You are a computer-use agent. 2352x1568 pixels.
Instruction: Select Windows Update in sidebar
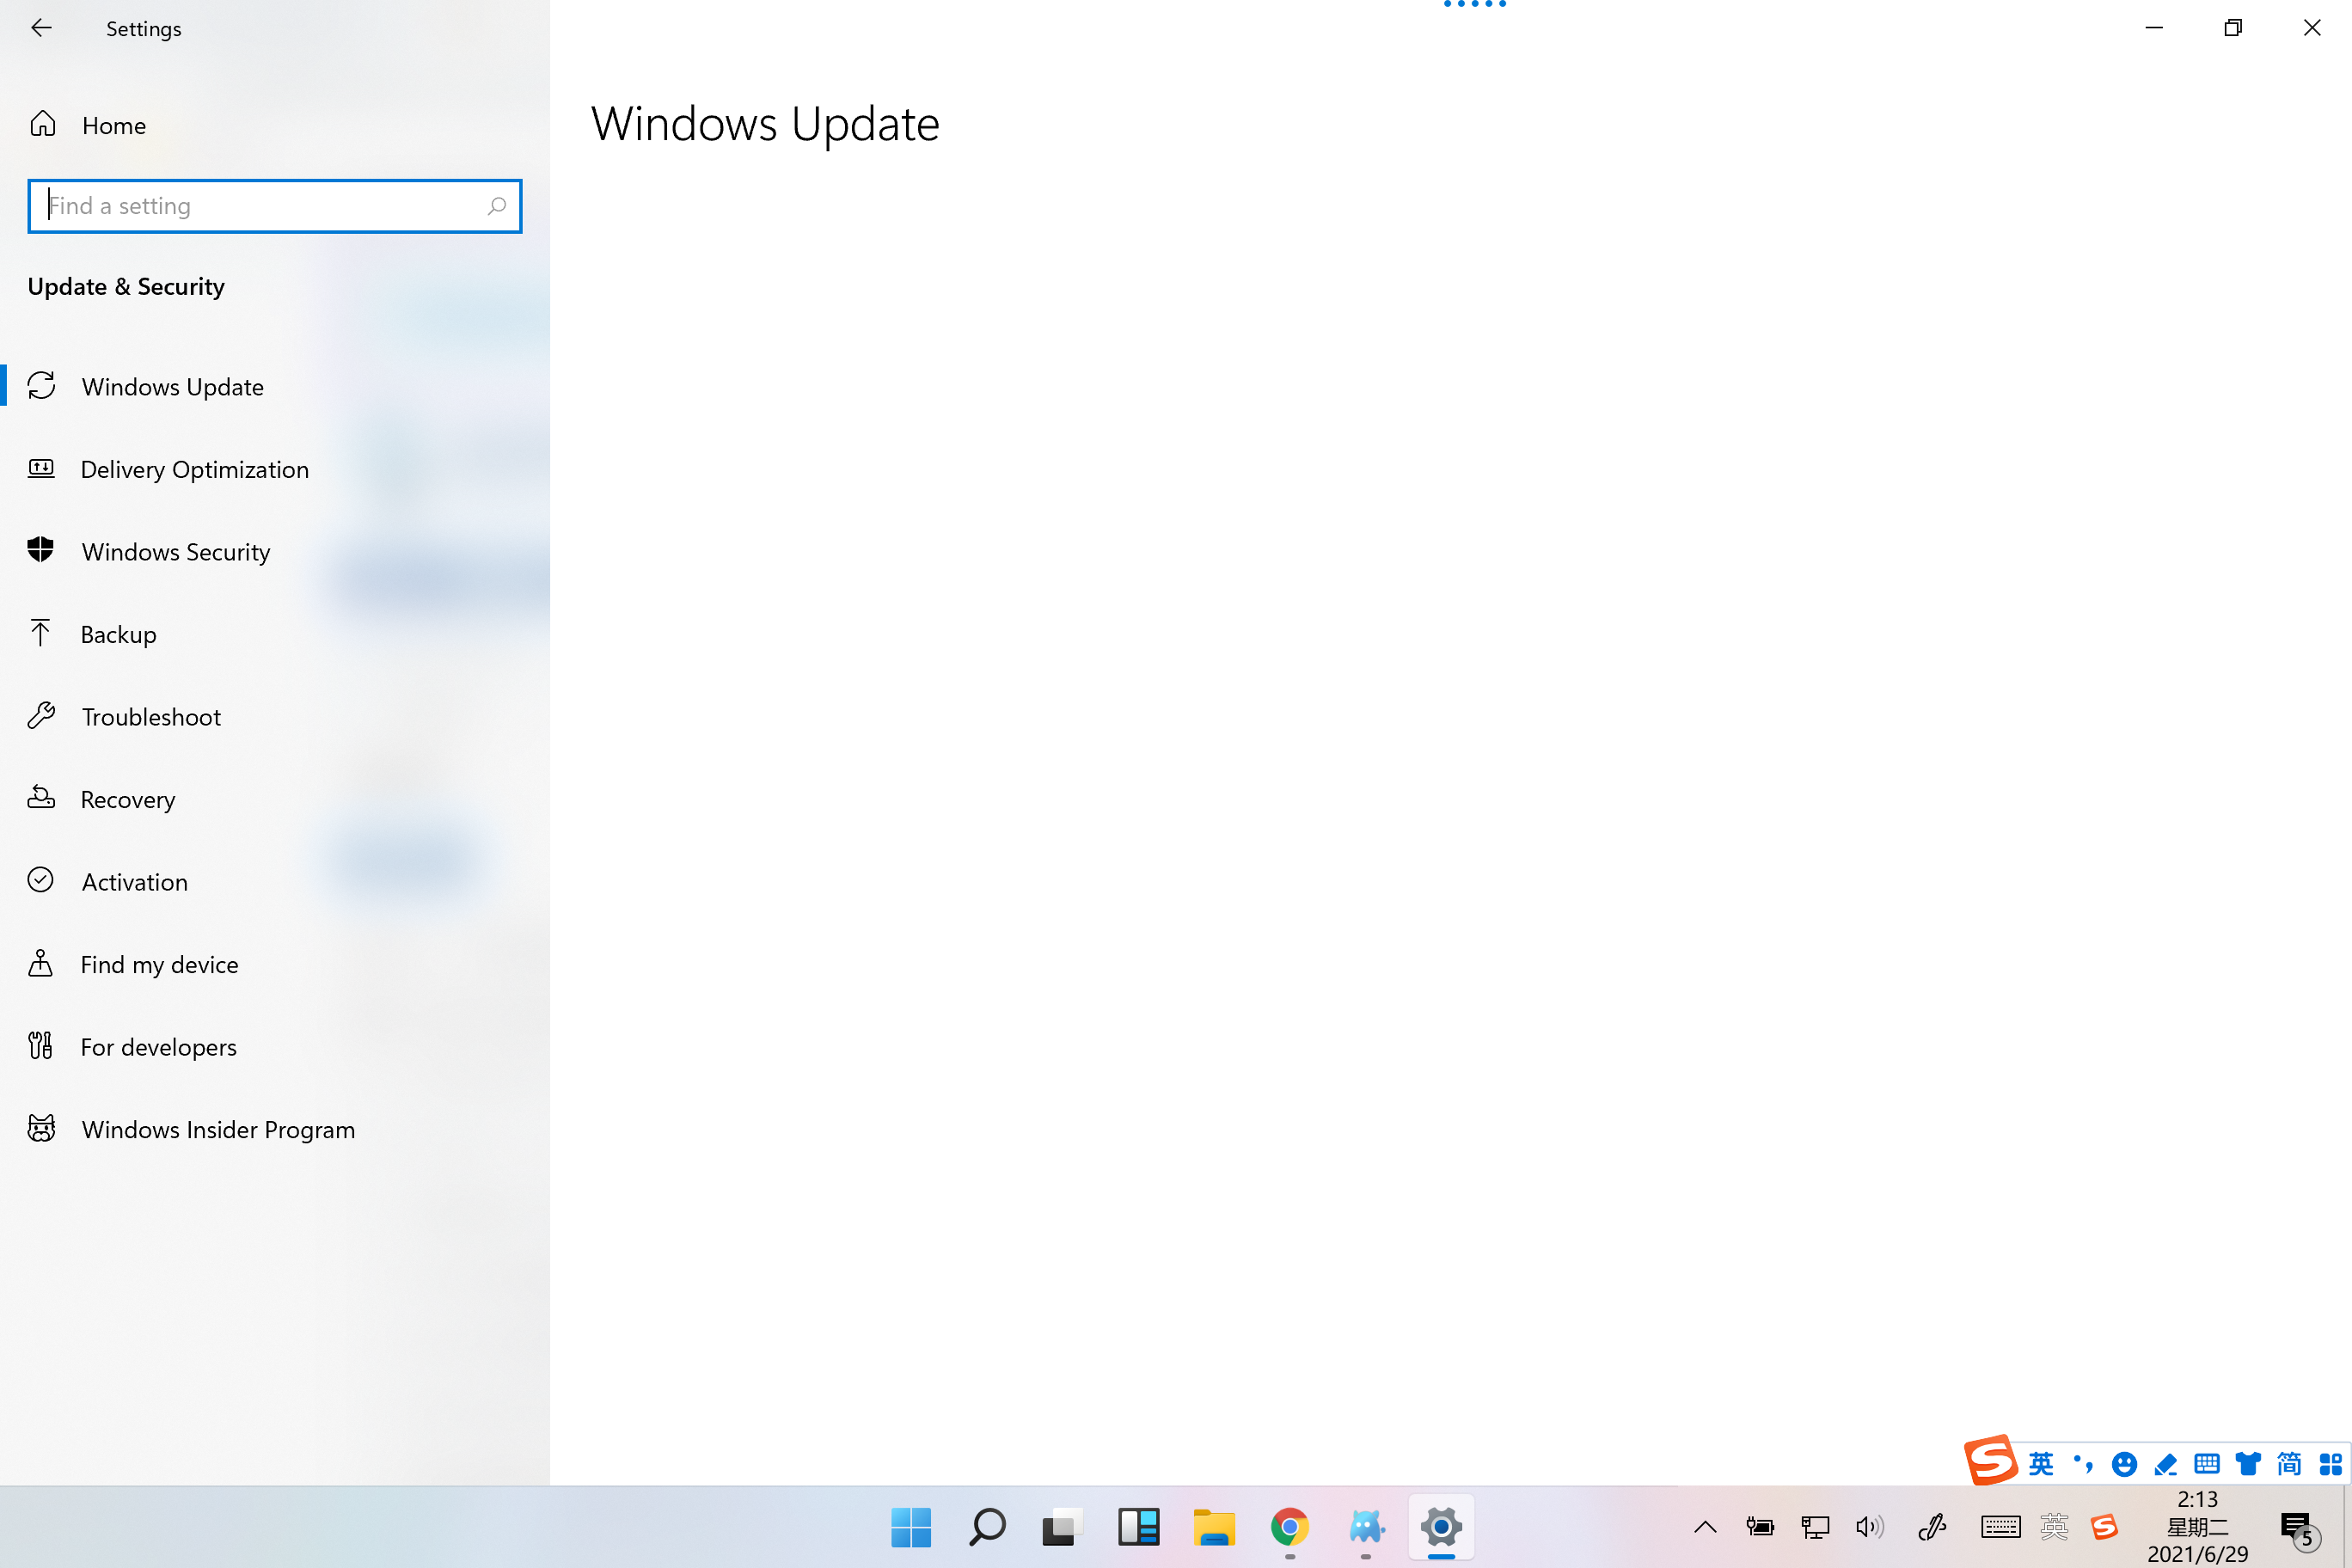pos(172,387)
